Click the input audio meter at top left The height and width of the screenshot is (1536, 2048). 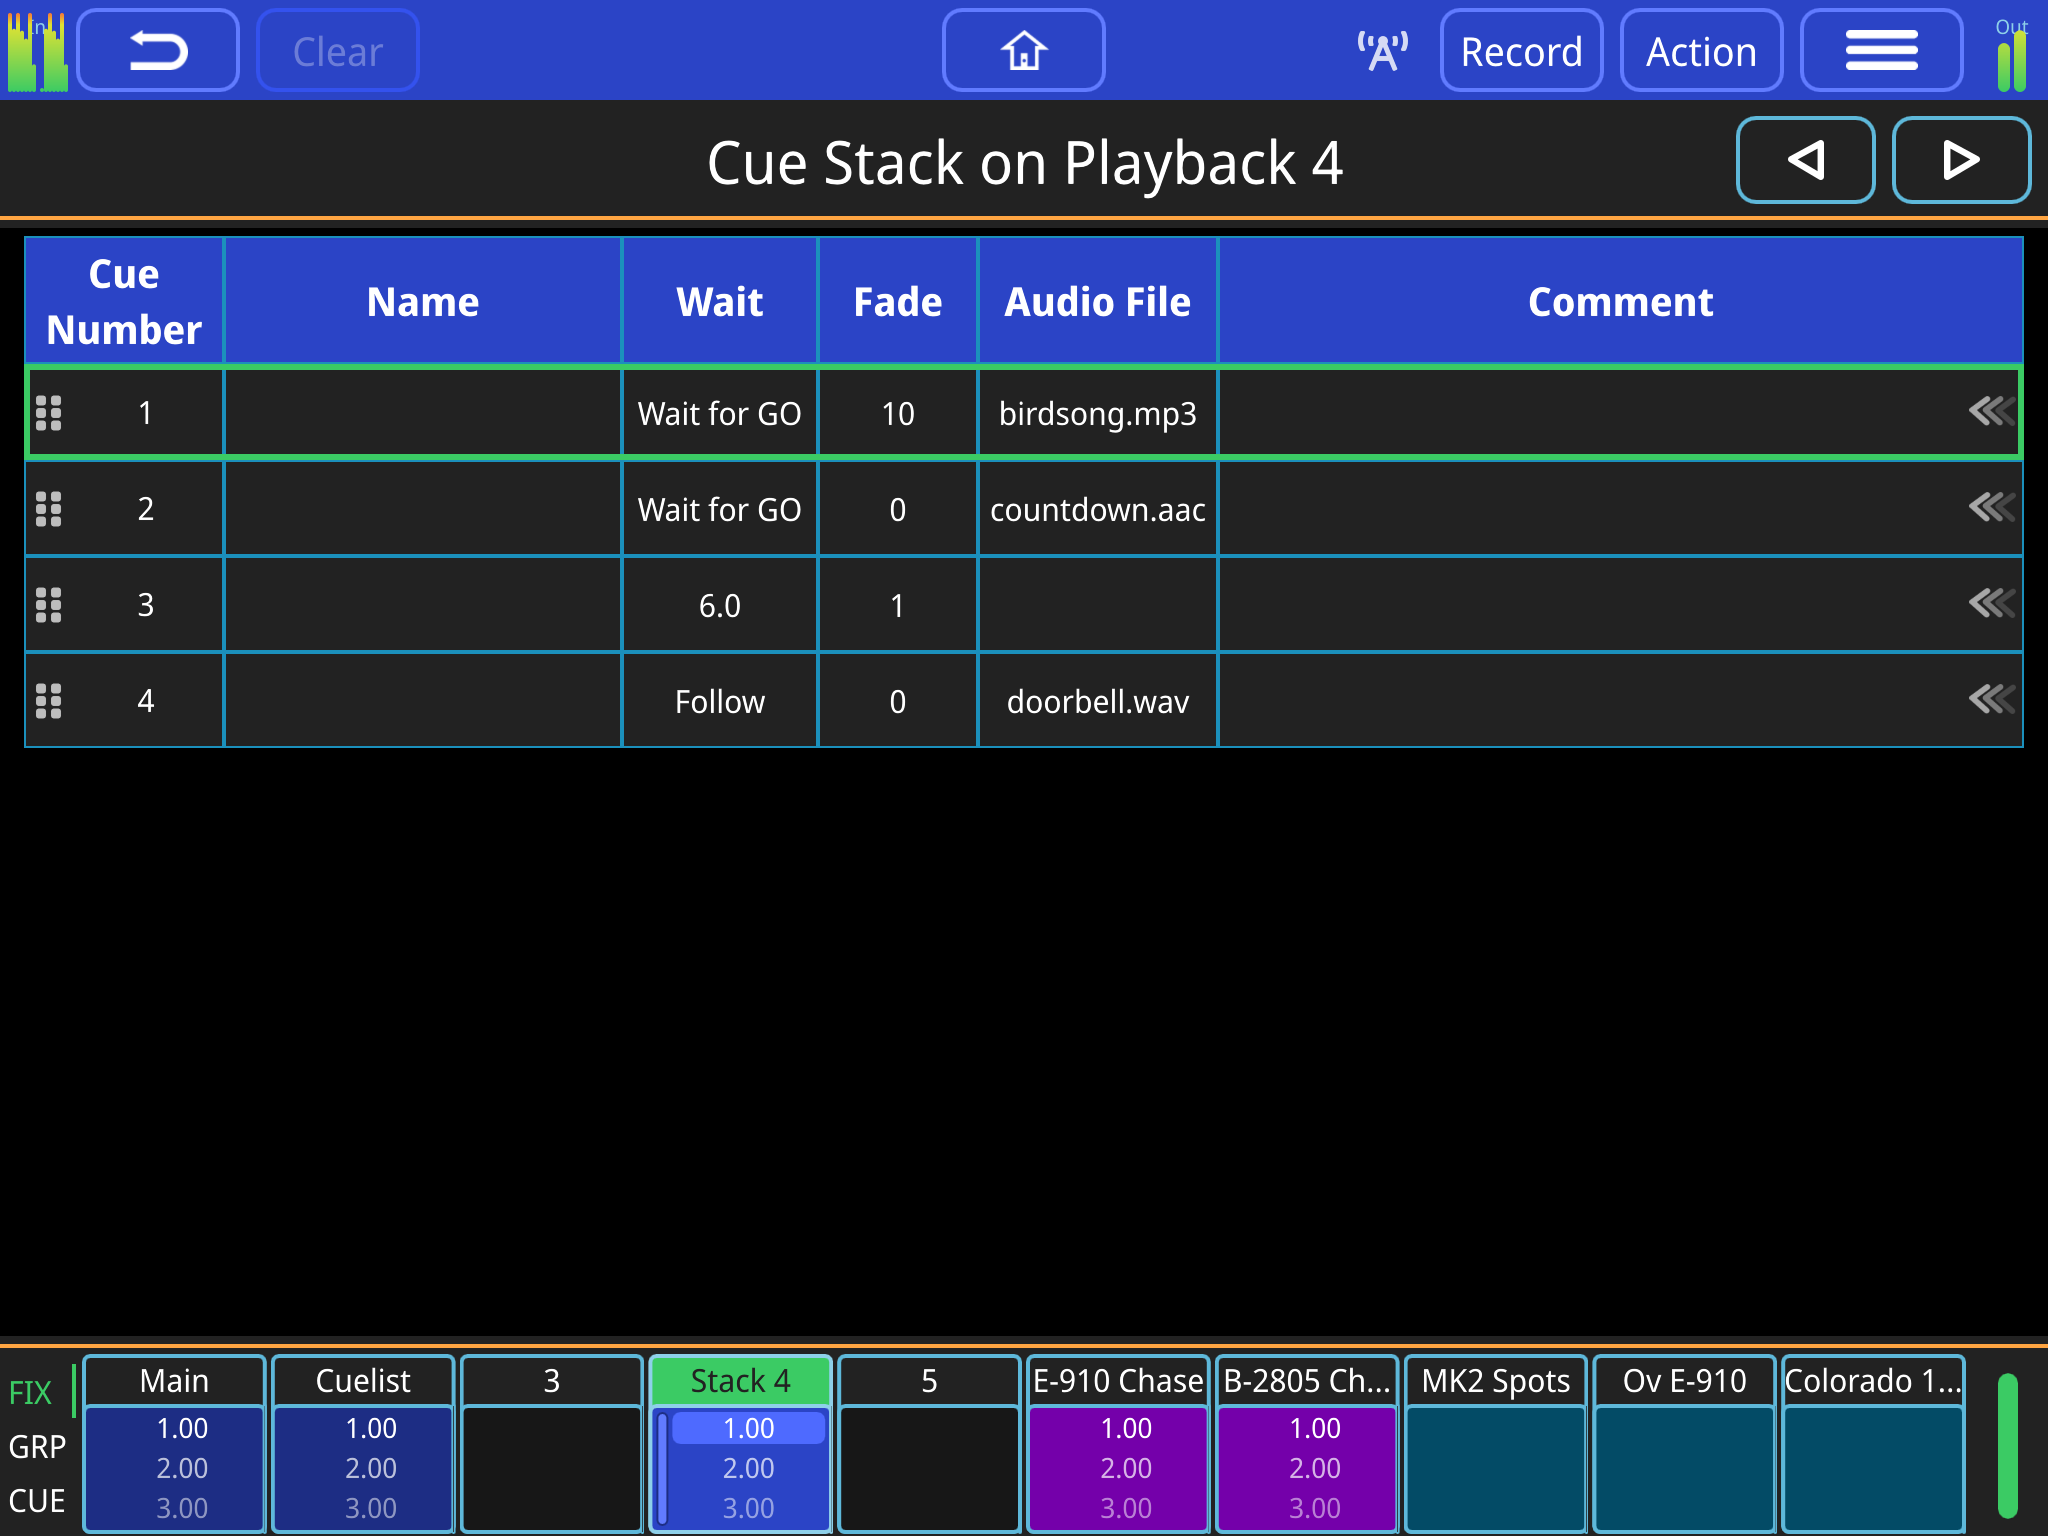tap(38, 50)
